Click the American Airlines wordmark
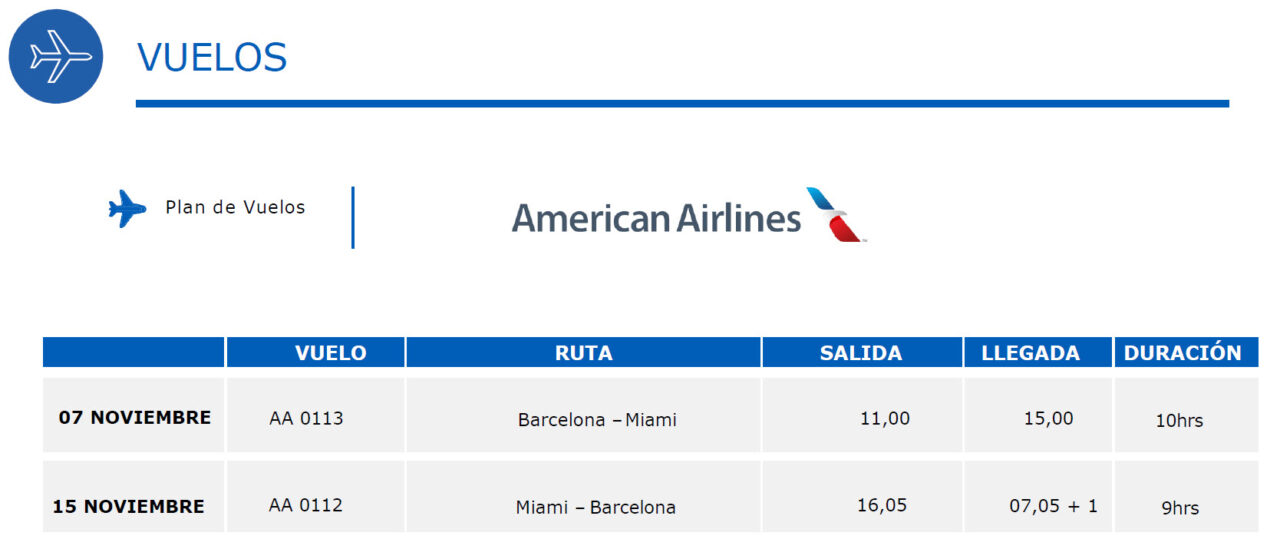 point(656,217)
